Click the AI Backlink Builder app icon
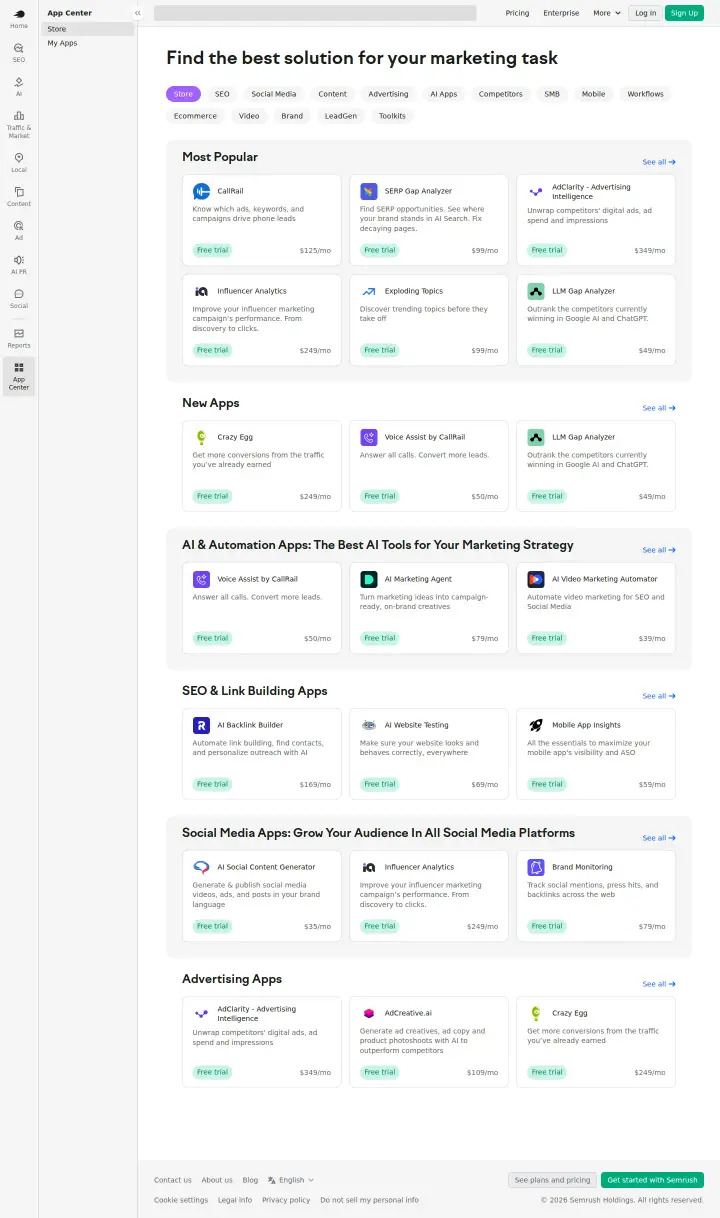 [x=201, y=725]
